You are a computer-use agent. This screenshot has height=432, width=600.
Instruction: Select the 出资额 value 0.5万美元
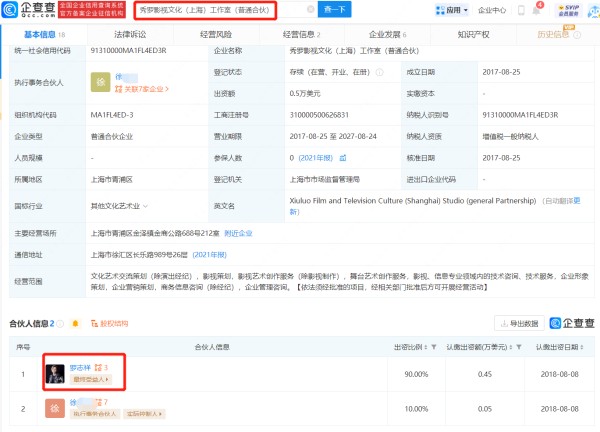pos(305,94)
